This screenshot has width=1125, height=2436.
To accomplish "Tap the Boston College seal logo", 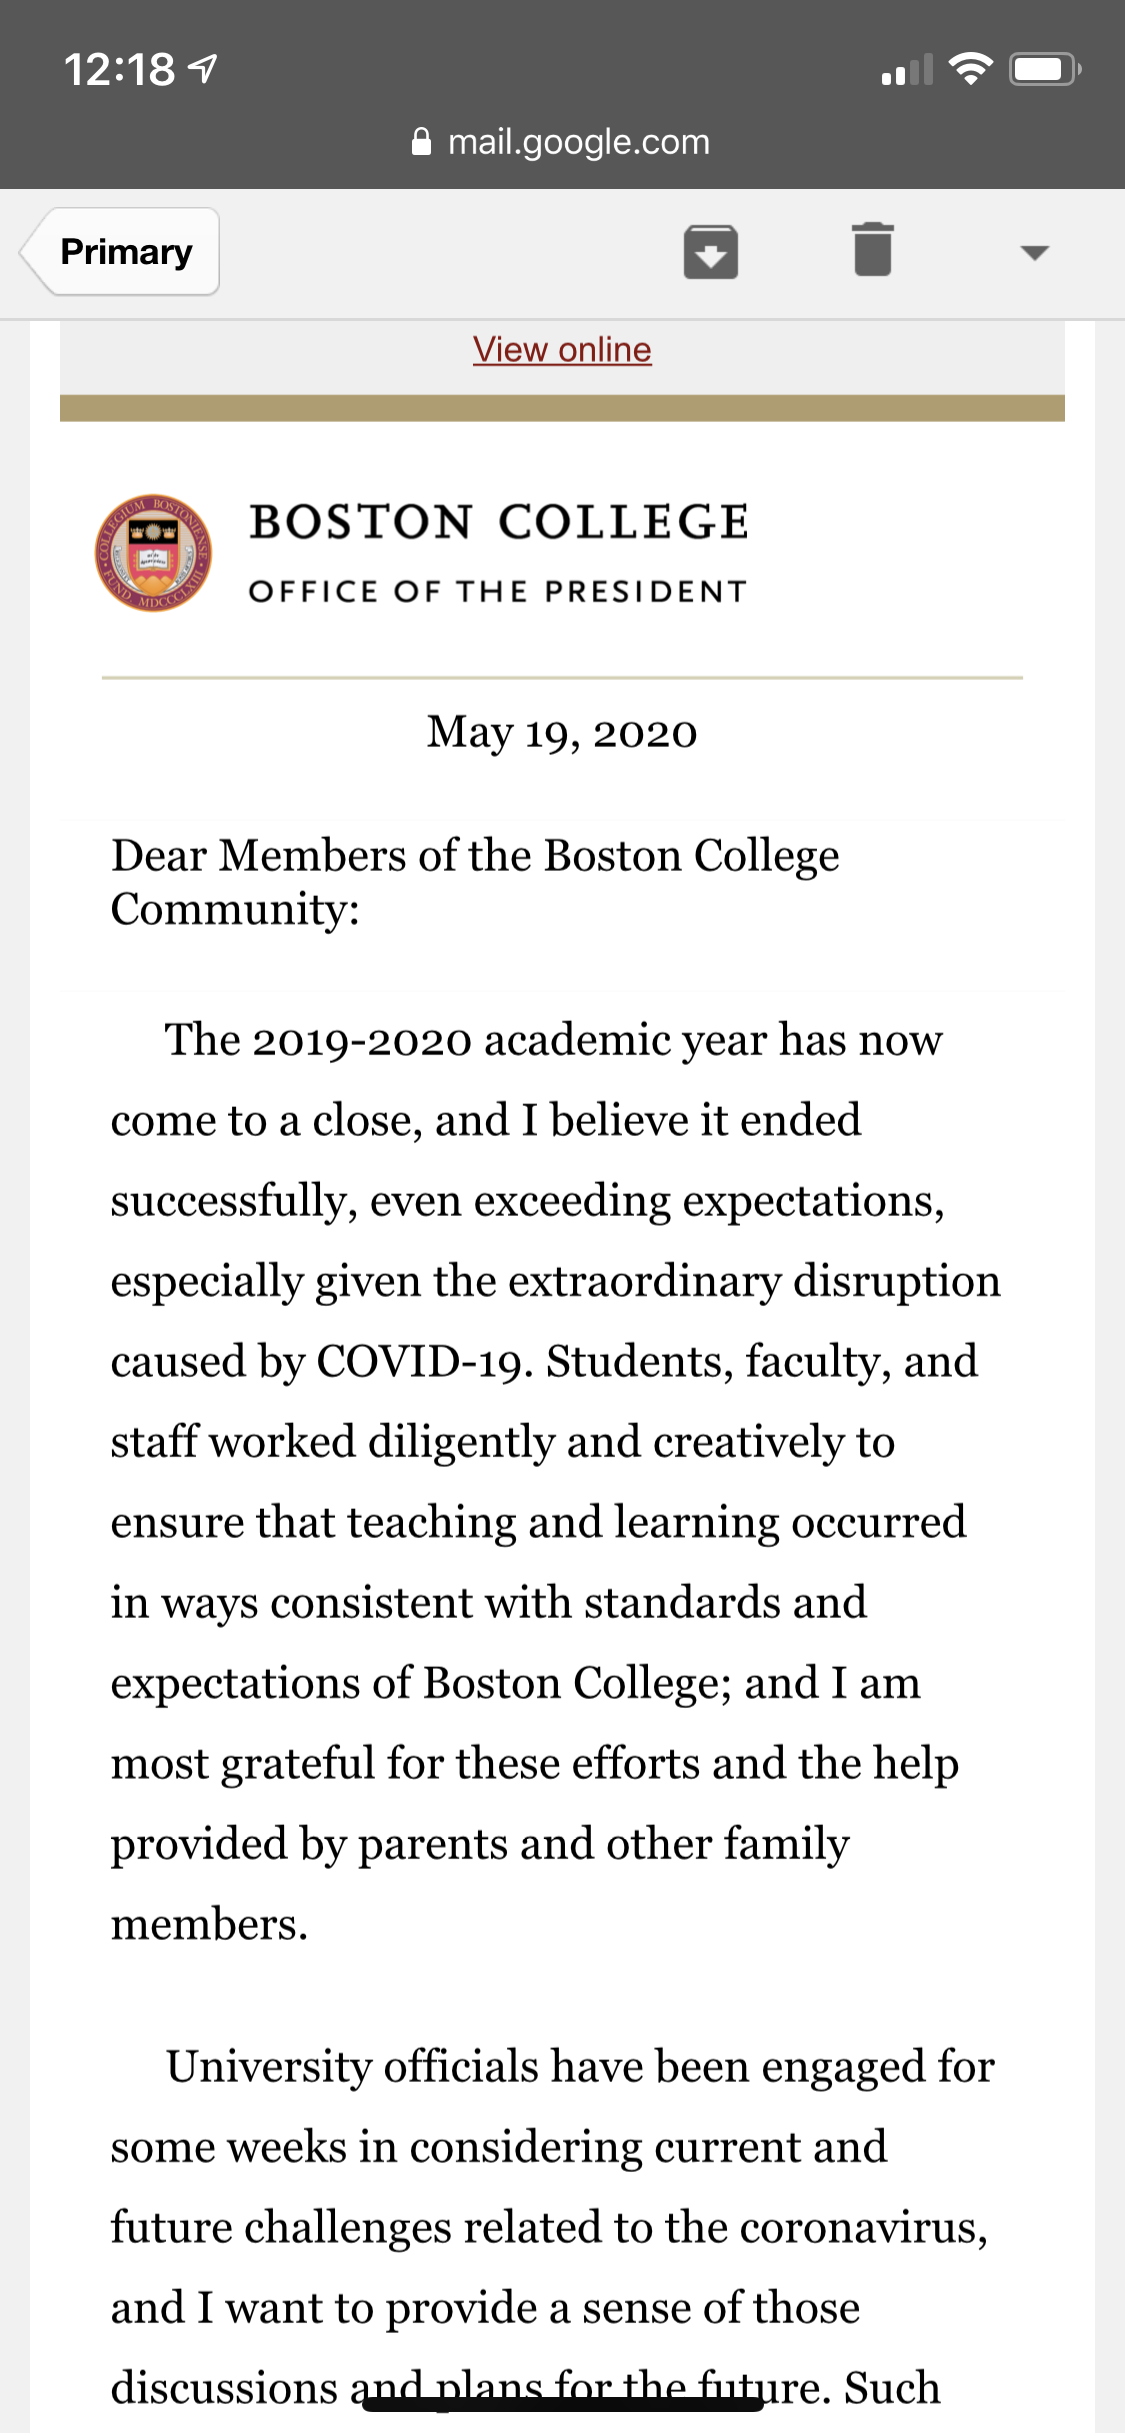I will click(153, 553).
